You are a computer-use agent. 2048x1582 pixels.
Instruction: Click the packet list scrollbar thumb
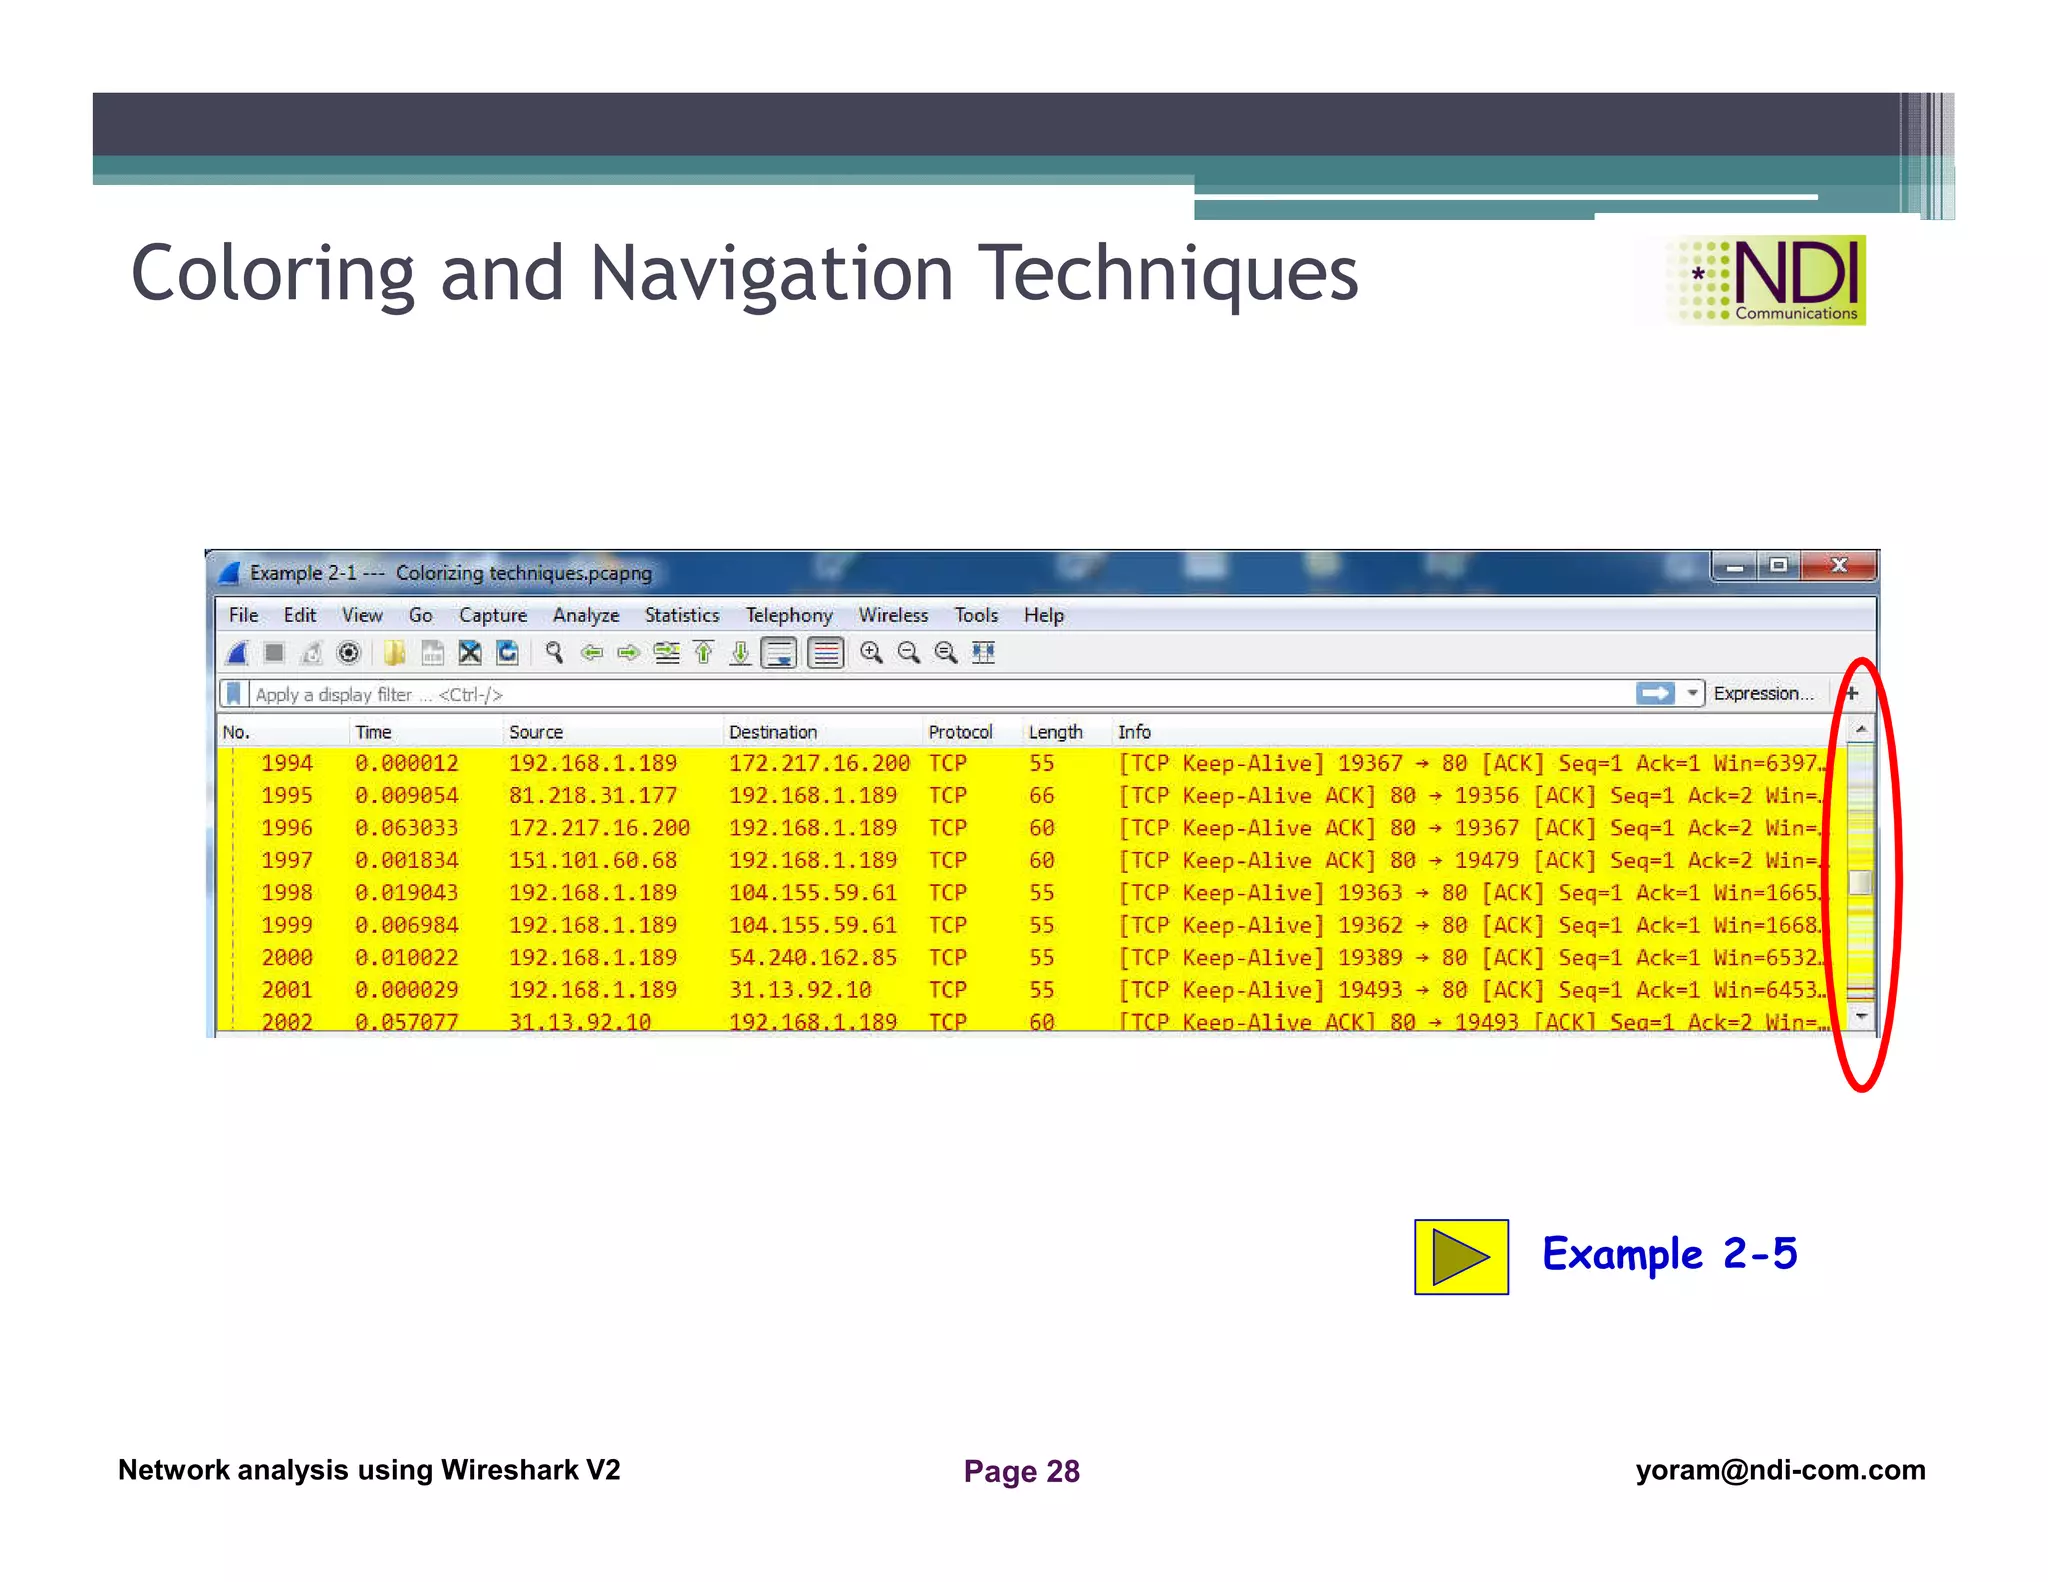(x=1860, y=882)
